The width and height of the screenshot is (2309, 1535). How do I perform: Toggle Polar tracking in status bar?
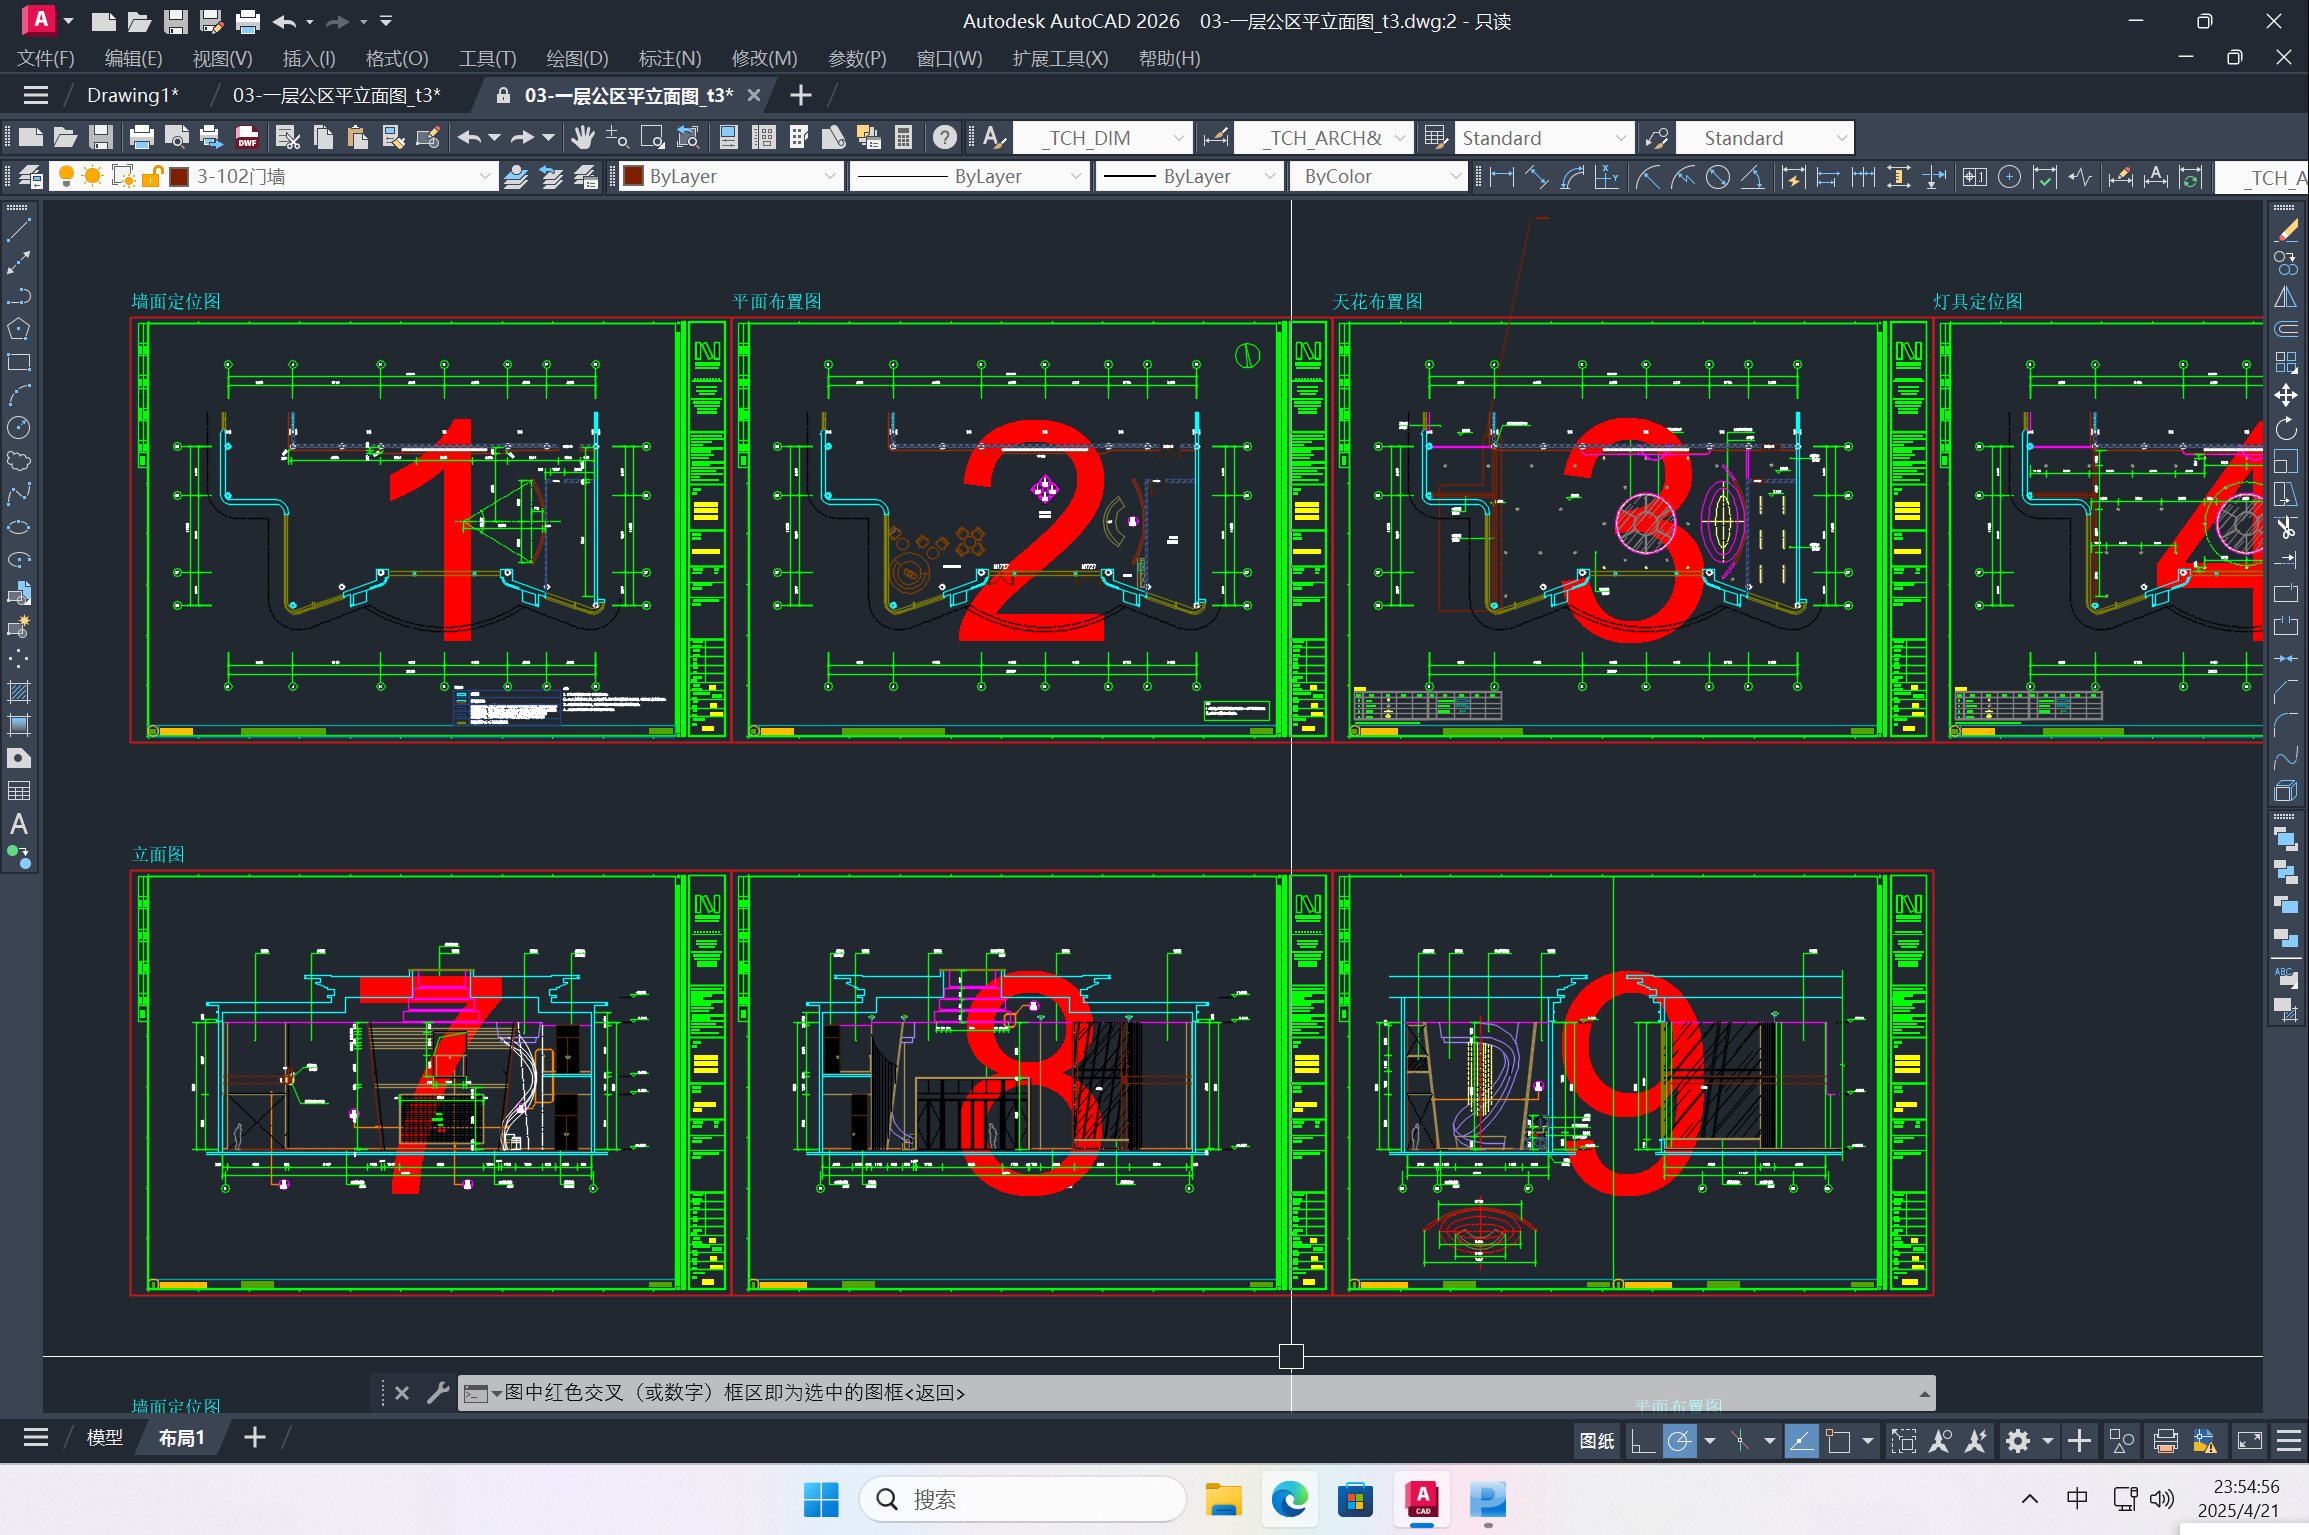[1679, 1441]
